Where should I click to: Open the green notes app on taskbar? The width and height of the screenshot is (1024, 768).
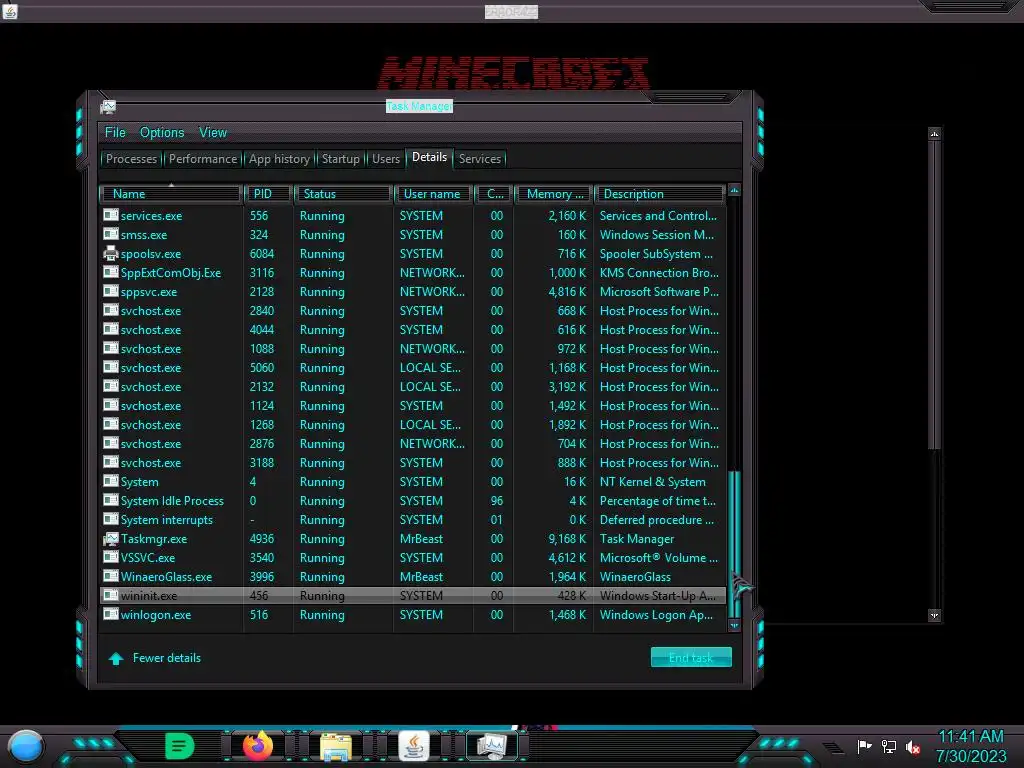point(179,746)
